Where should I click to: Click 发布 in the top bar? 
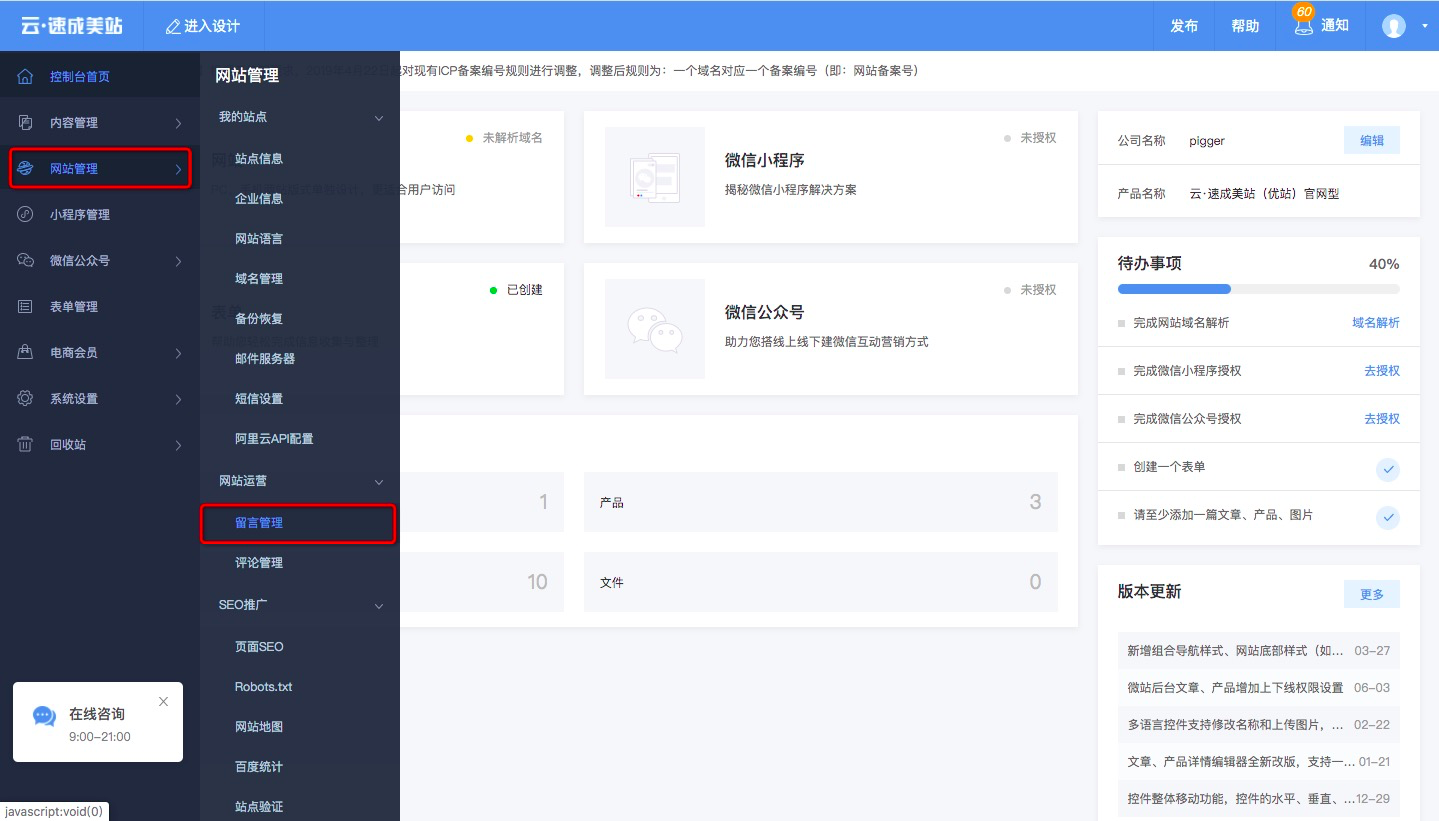point(1184,26)
